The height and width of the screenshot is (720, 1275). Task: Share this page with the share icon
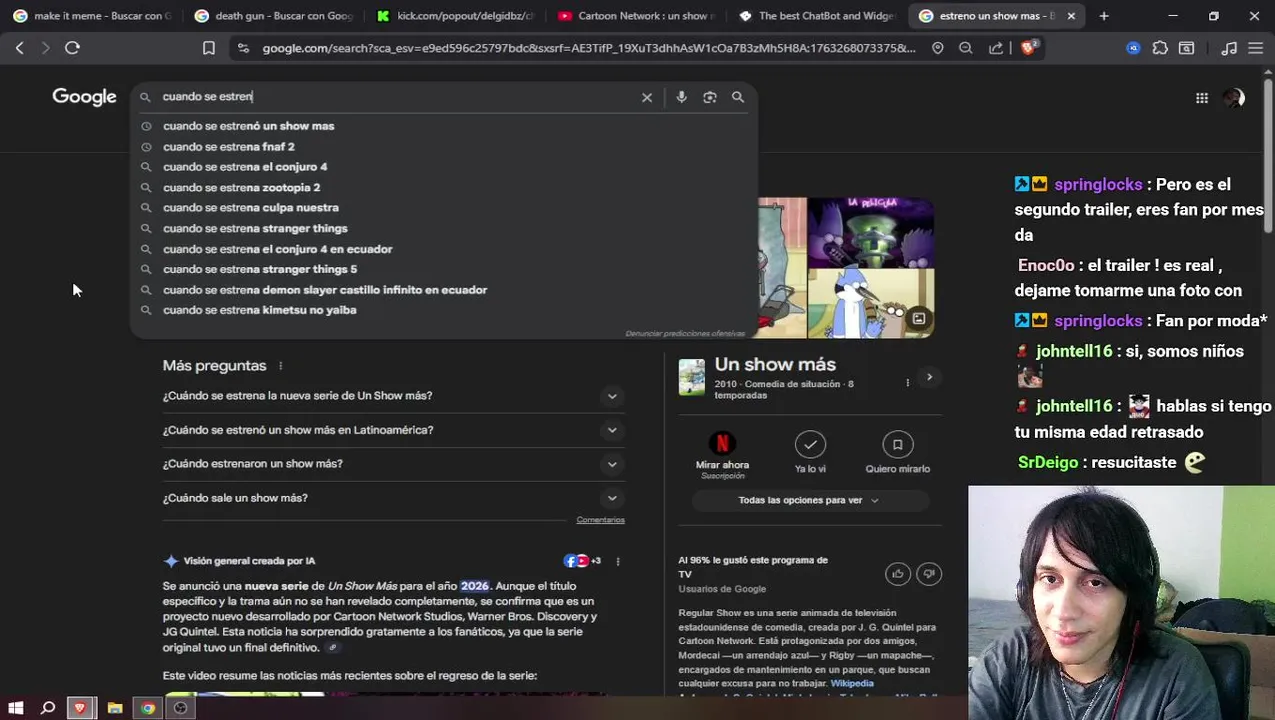pos(996,48)
